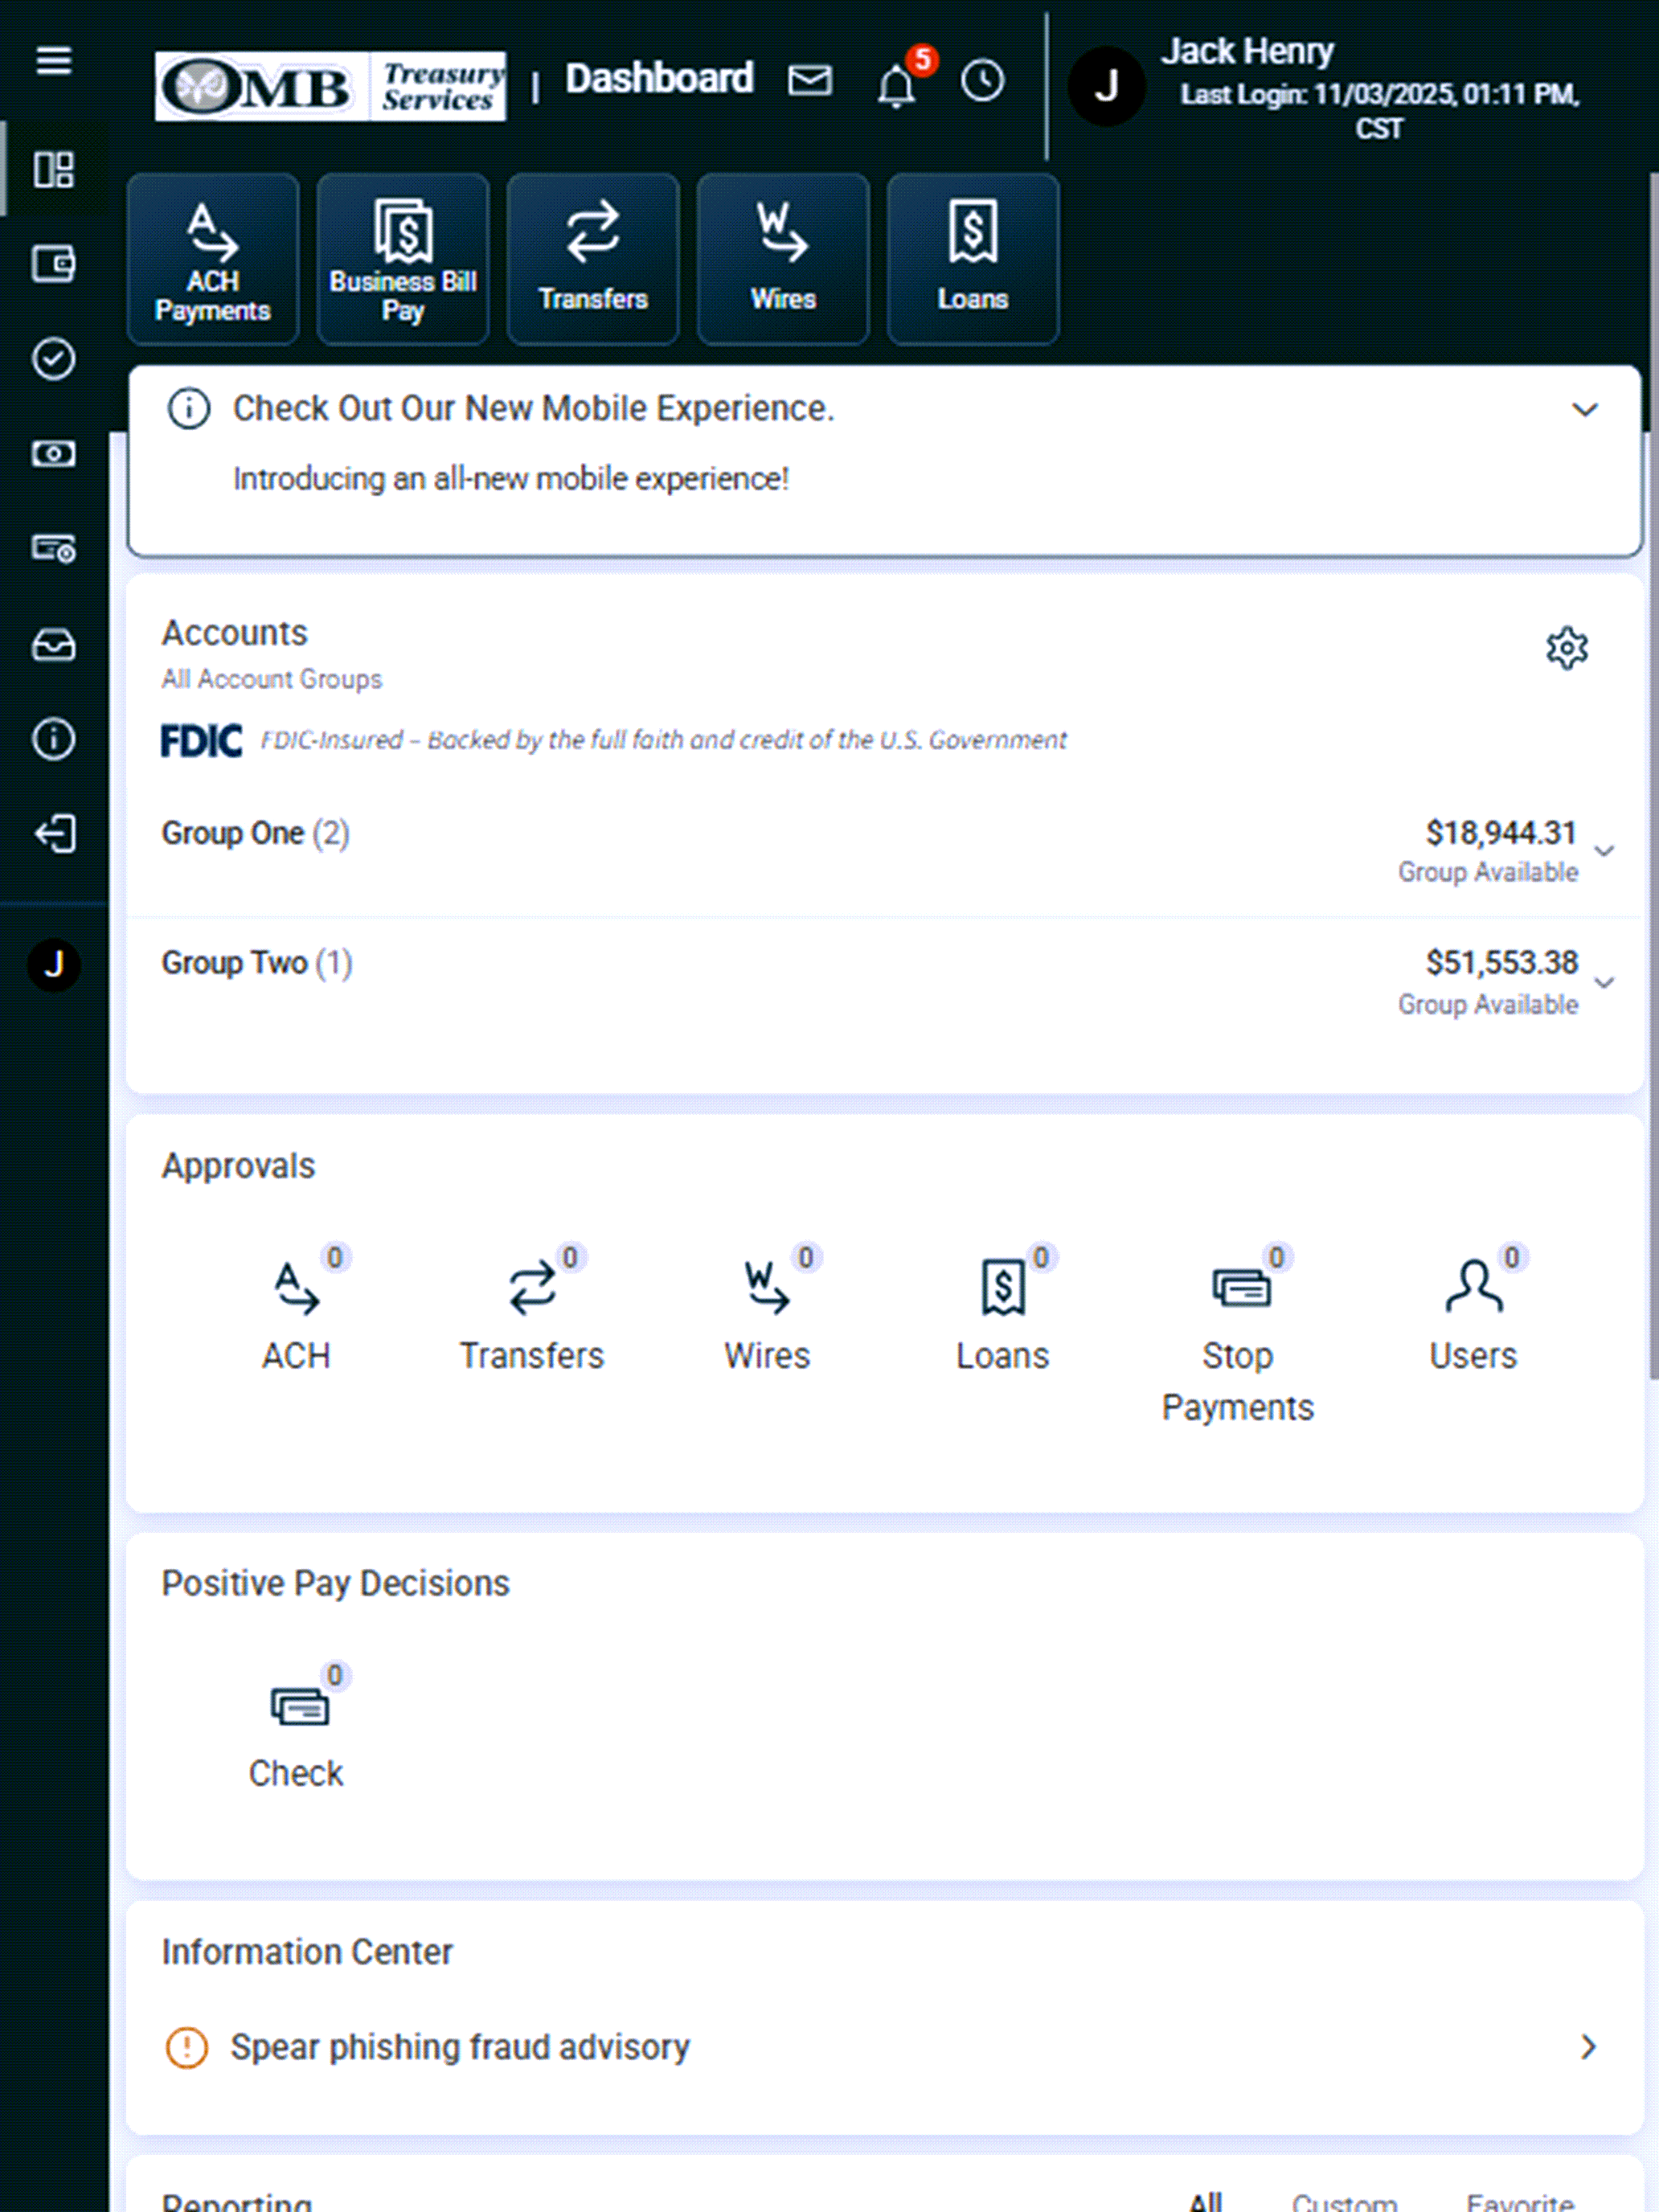Image resolution: width=1659 pixels, height=2212 pixels.
Task: Open the cash payments sidebar icon
Action: [54, 454]
